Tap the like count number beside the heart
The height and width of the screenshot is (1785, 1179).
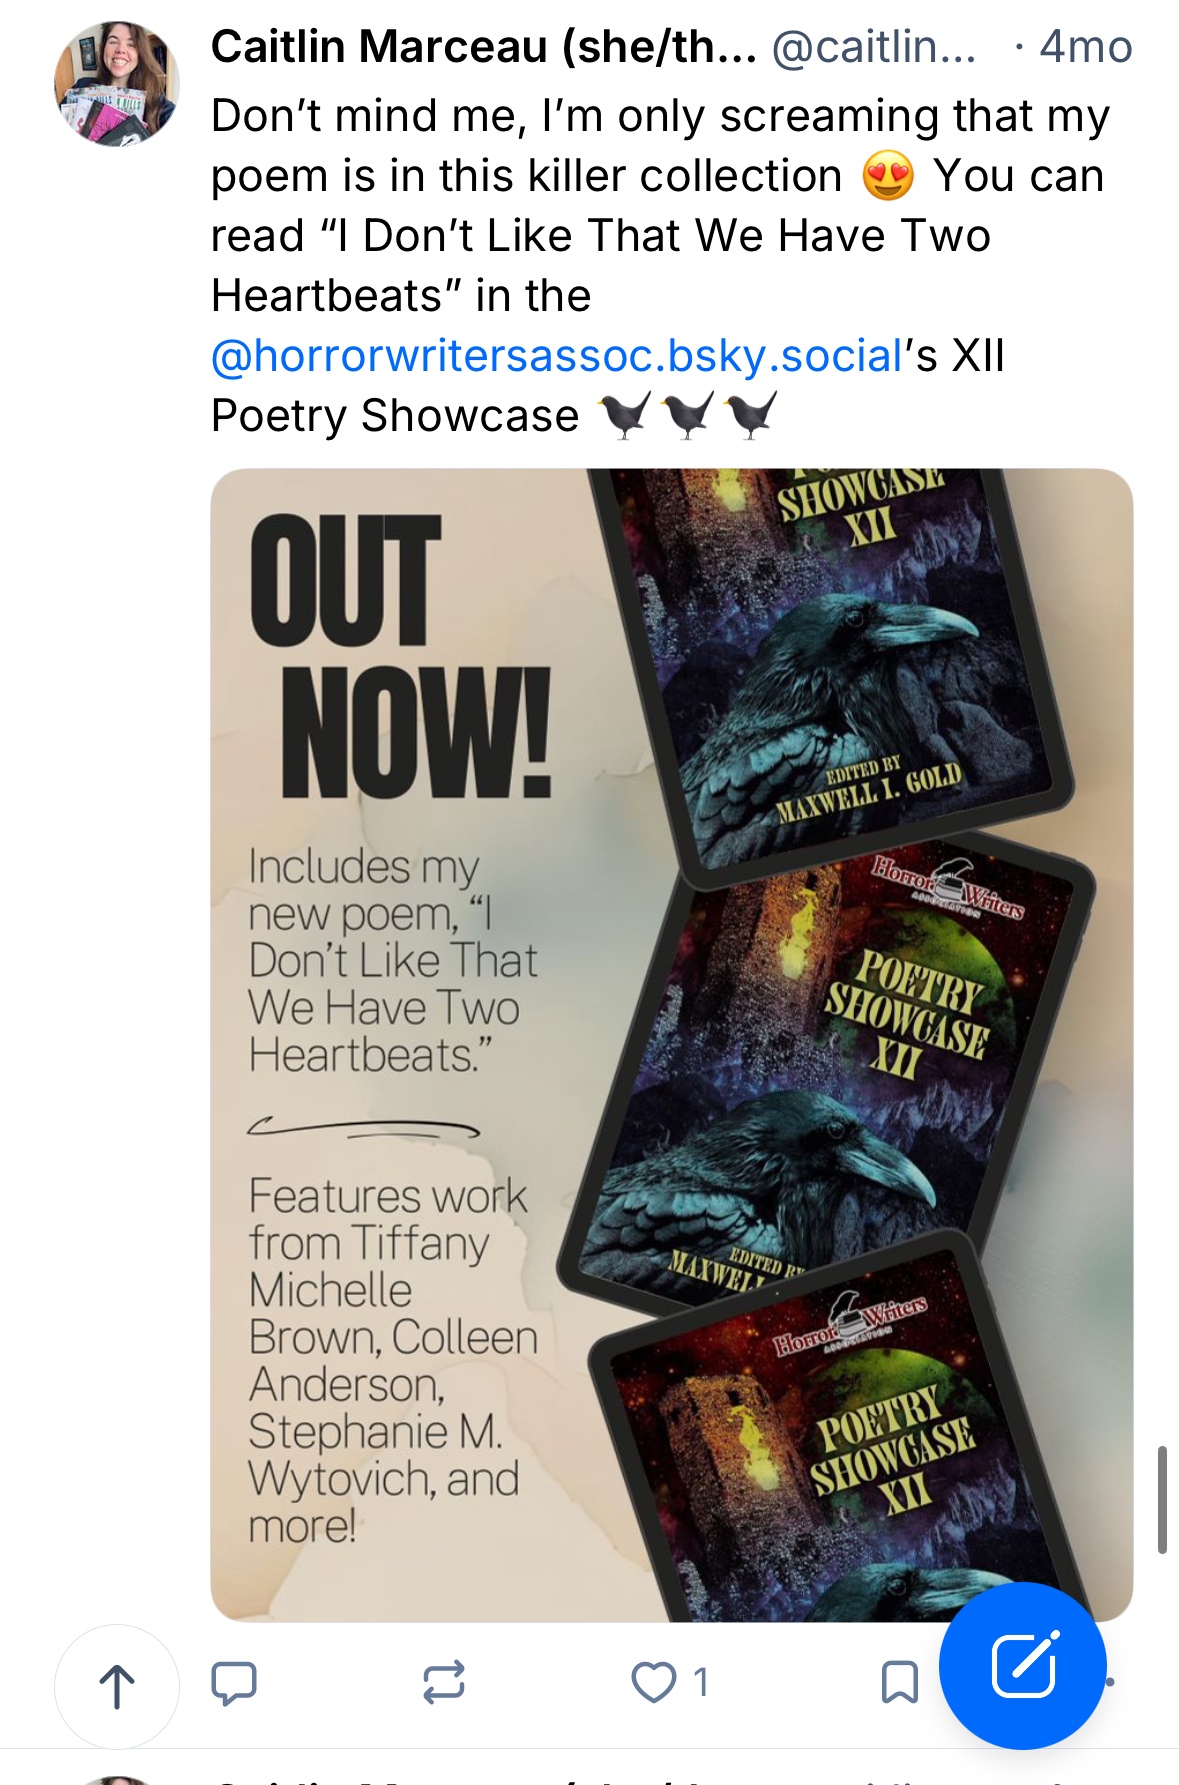pyautogui.click(x=701, y=1682)
